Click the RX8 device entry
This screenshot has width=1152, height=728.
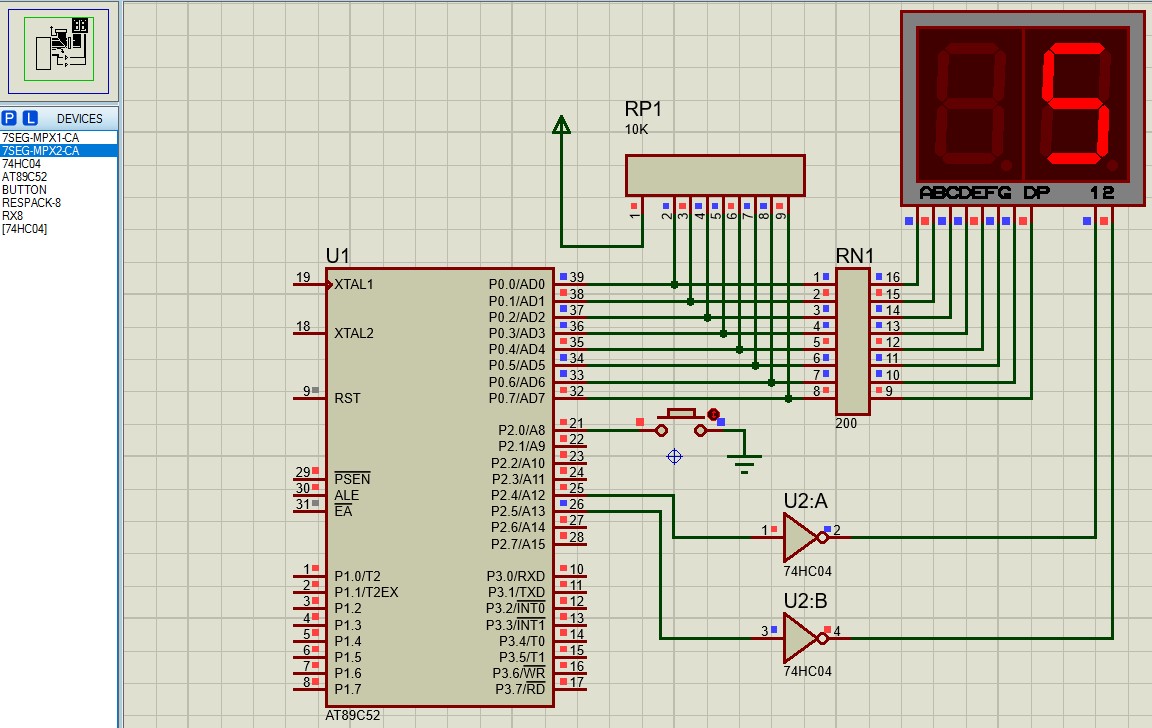[x=13, y=216]
